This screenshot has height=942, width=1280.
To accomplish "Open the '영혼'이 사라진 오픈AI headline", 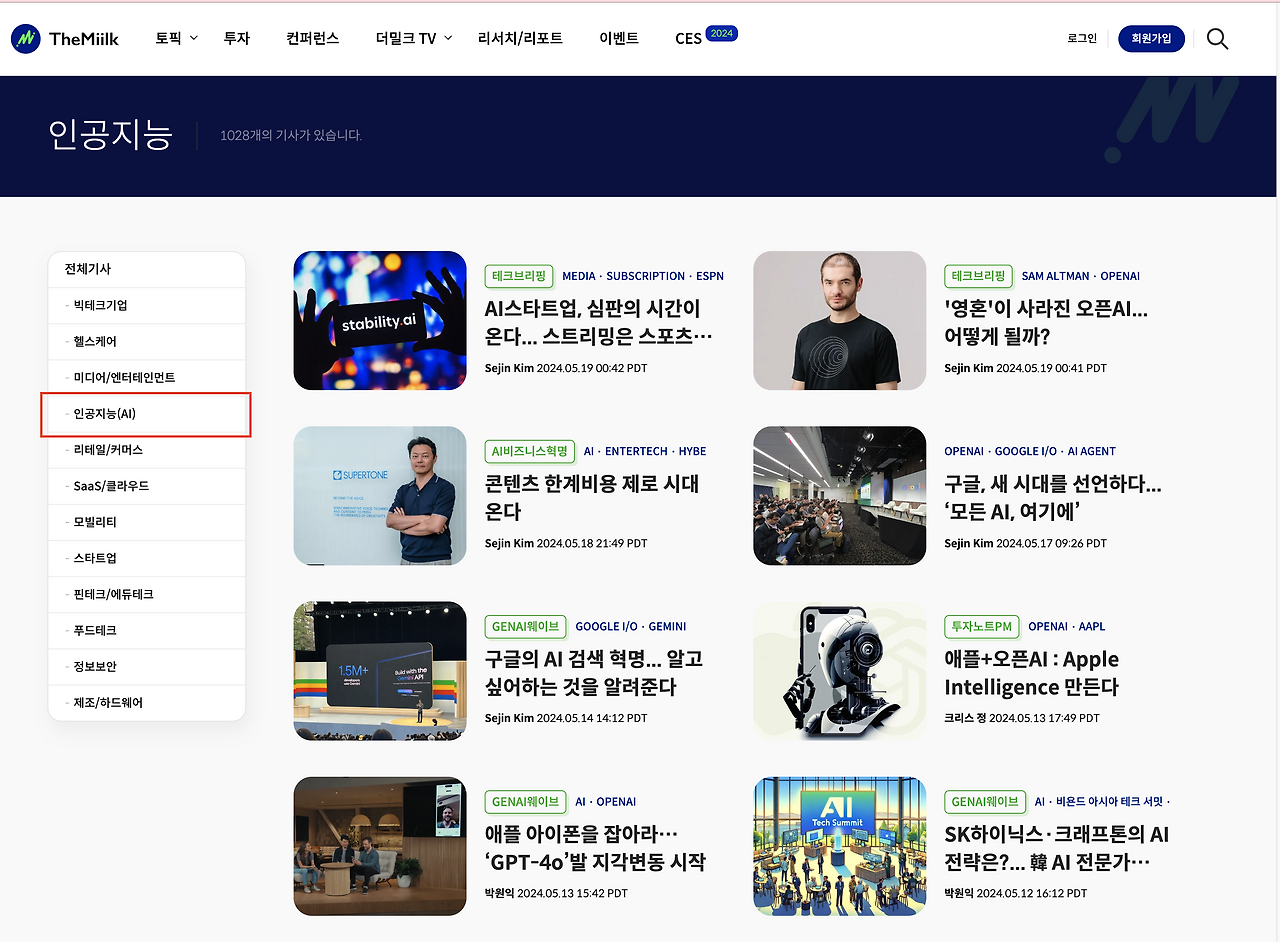I will 1046,322.
